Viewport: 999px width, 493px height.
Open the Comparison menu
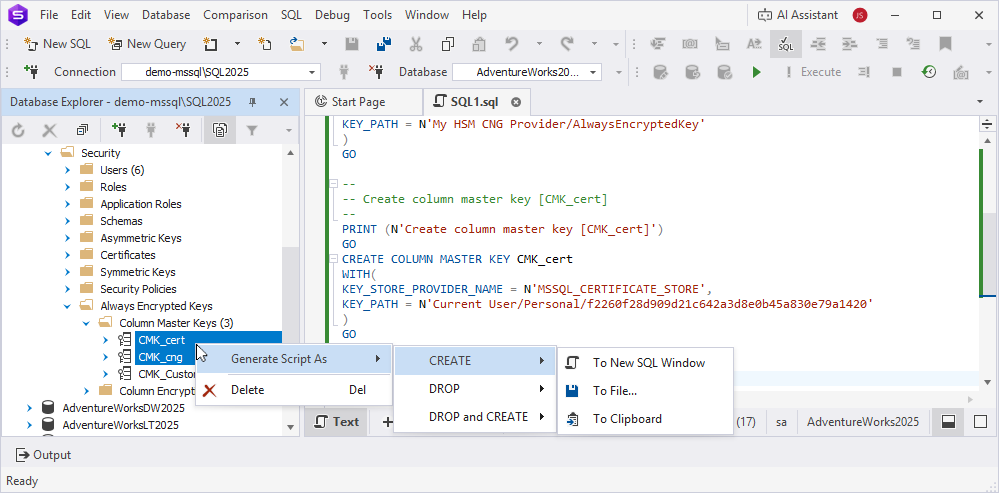click(236, 15)
